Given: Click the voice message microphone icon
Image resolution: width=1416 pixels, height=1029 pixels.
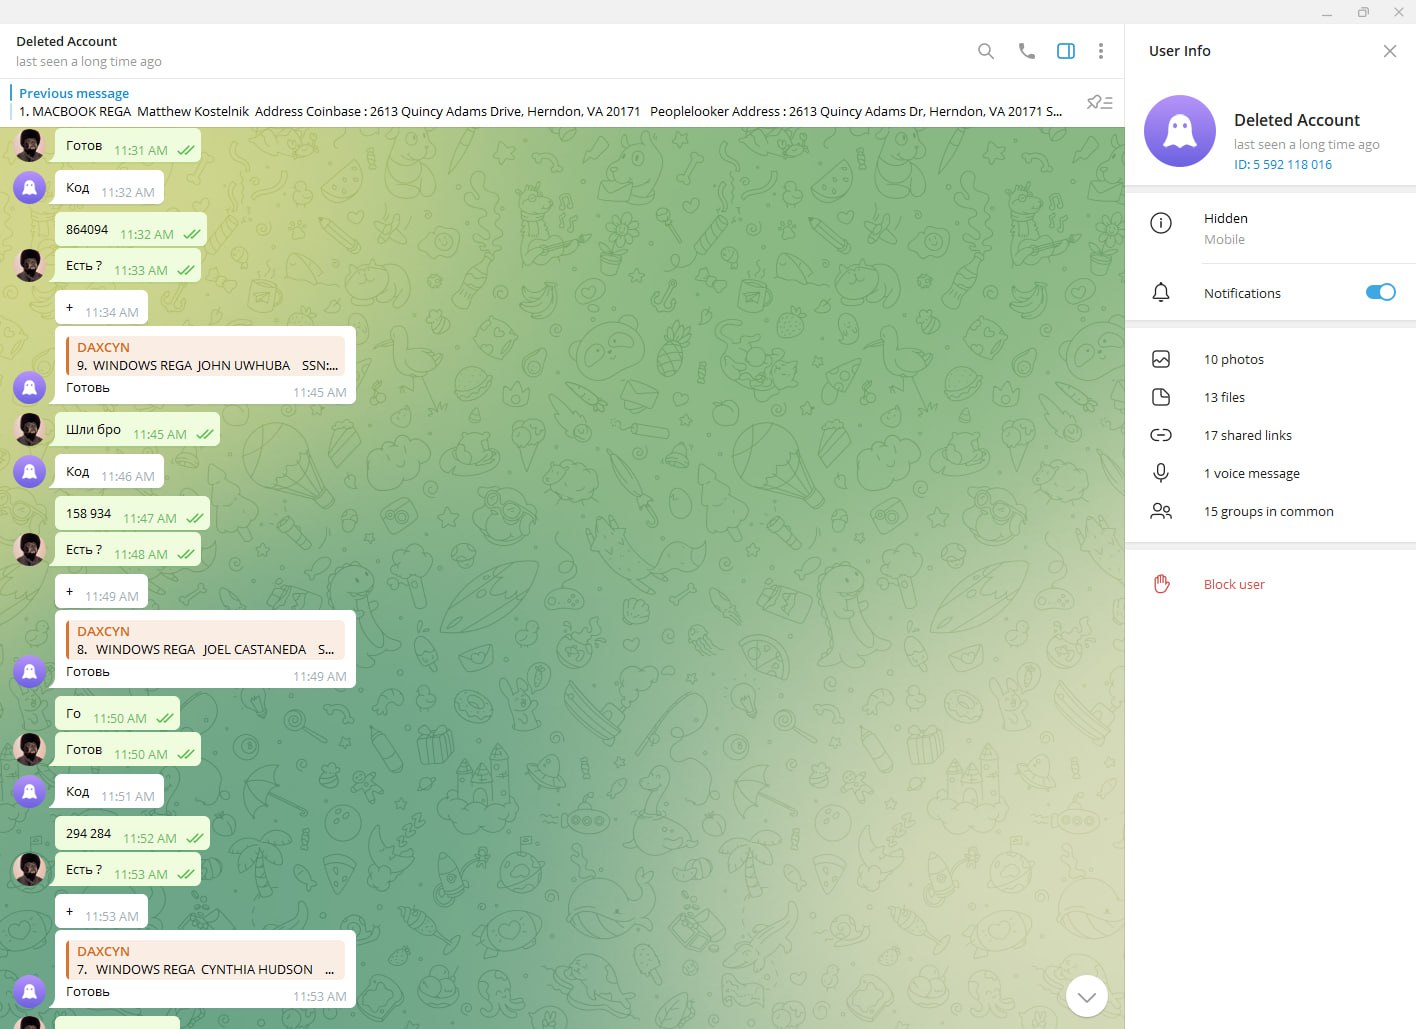Looking at the screenshot, I should point(1161,473).
